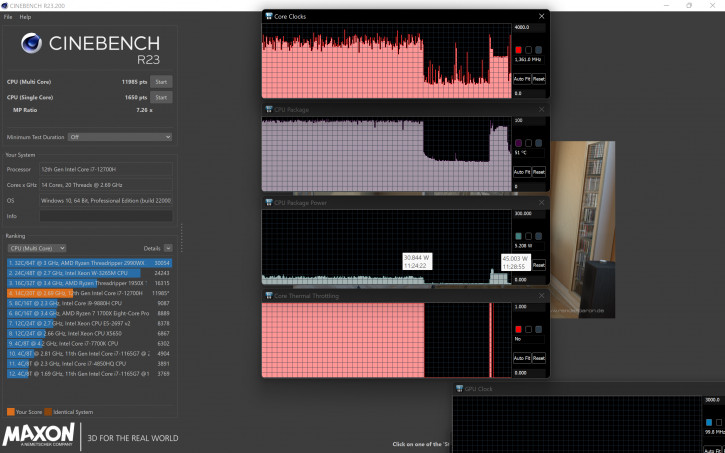Screen dimensions: 725x453
Task: Open the File menu in Cinebench
Action: click(8, 17)
